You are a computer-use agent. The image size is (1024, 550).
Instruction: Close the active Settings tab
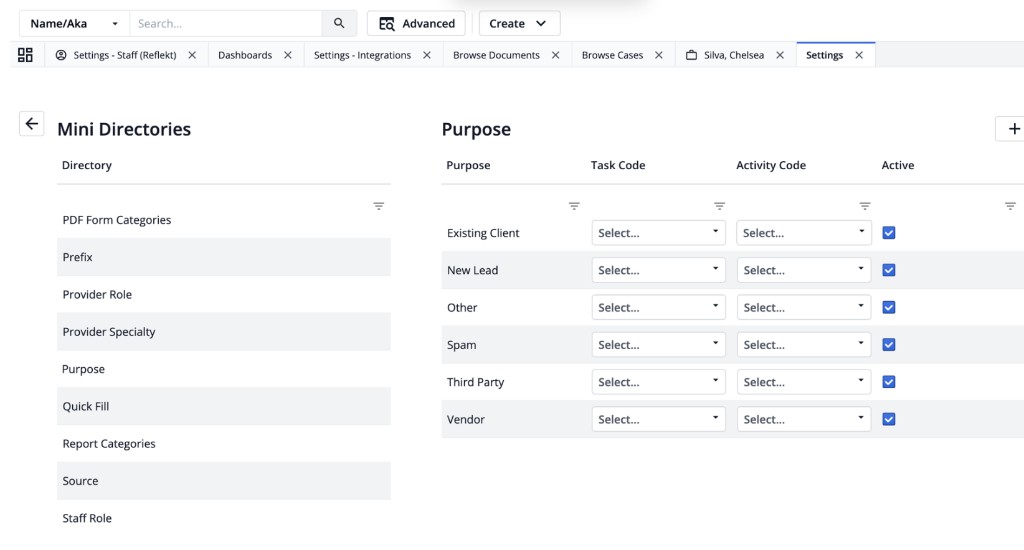tap(859, 56)
